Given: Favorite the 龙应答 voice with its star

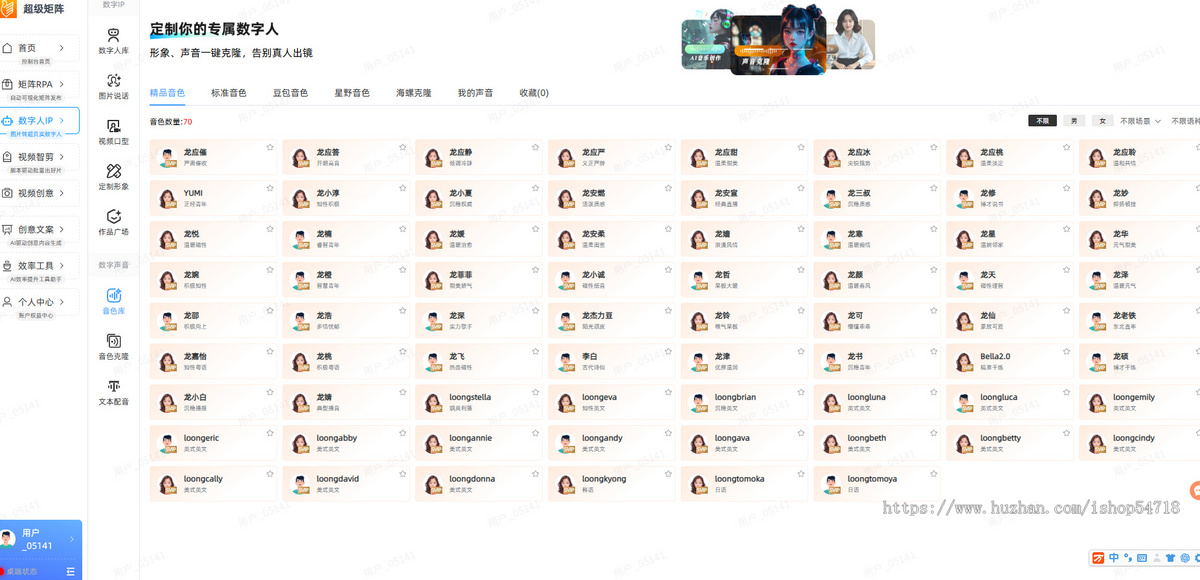Looking at the screenshot, I should pyautogui.click(x=402, y=147).
